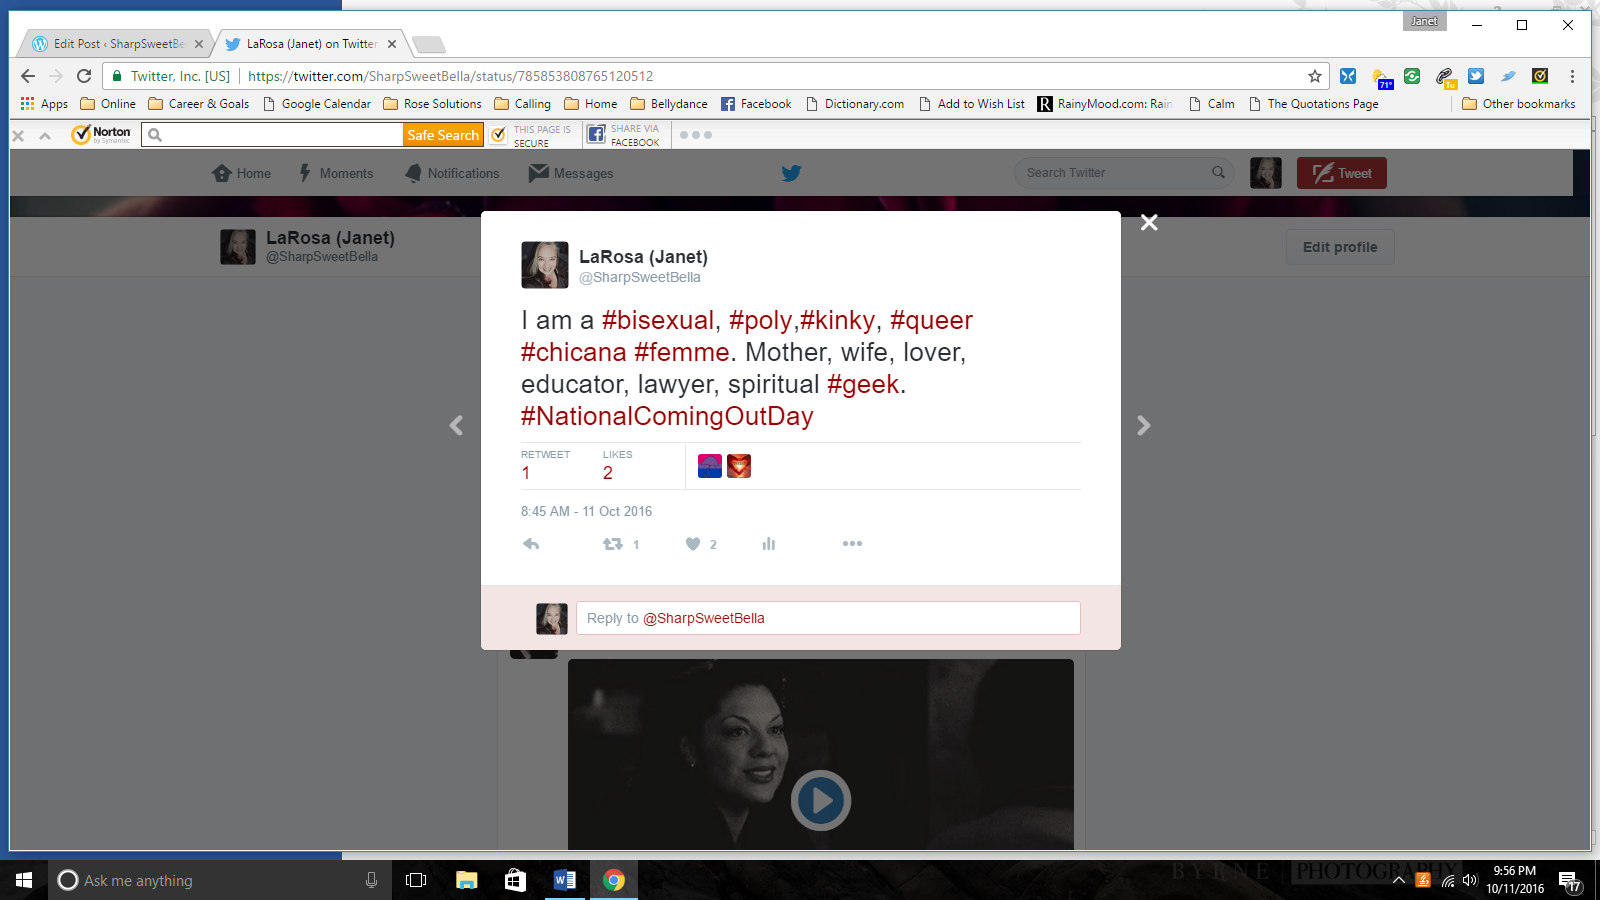
Task: View tweet analytics via the bar chart icon
Action: point(768,543)
